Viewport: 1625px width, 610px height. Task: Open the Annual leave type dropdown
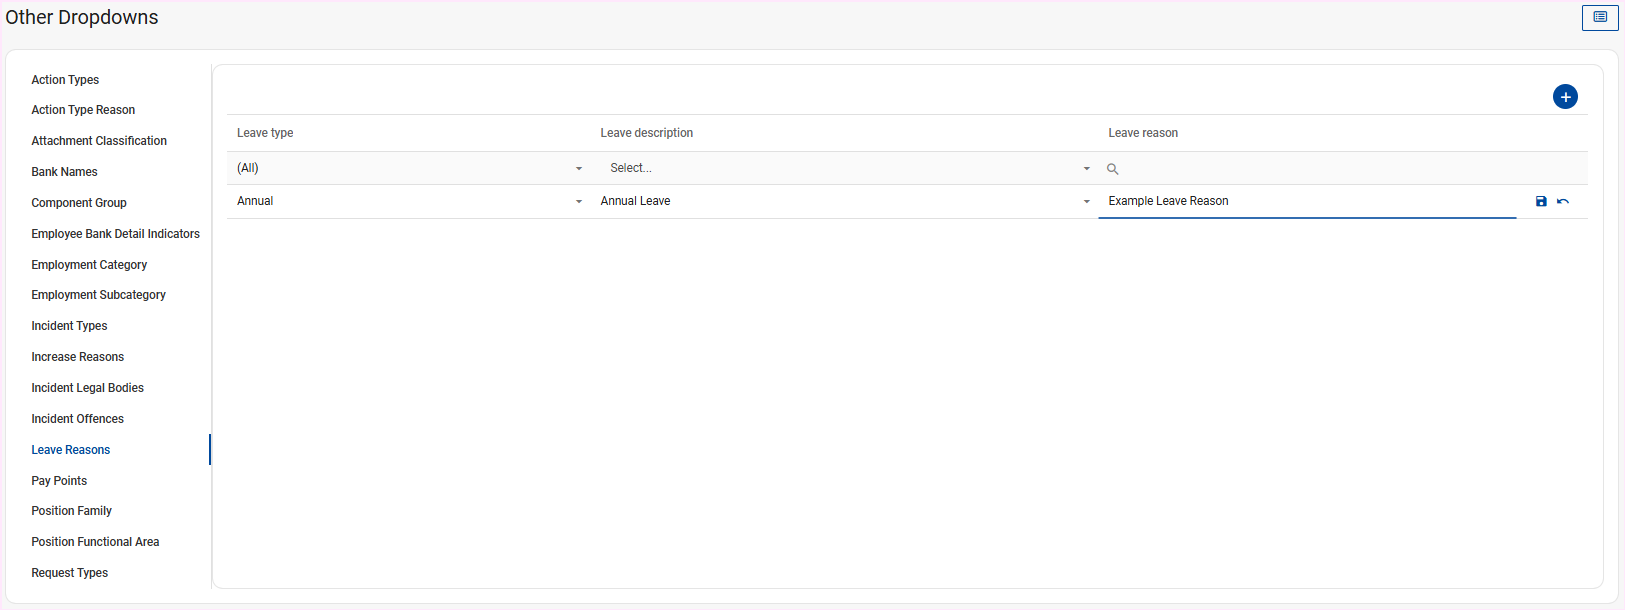578,202
